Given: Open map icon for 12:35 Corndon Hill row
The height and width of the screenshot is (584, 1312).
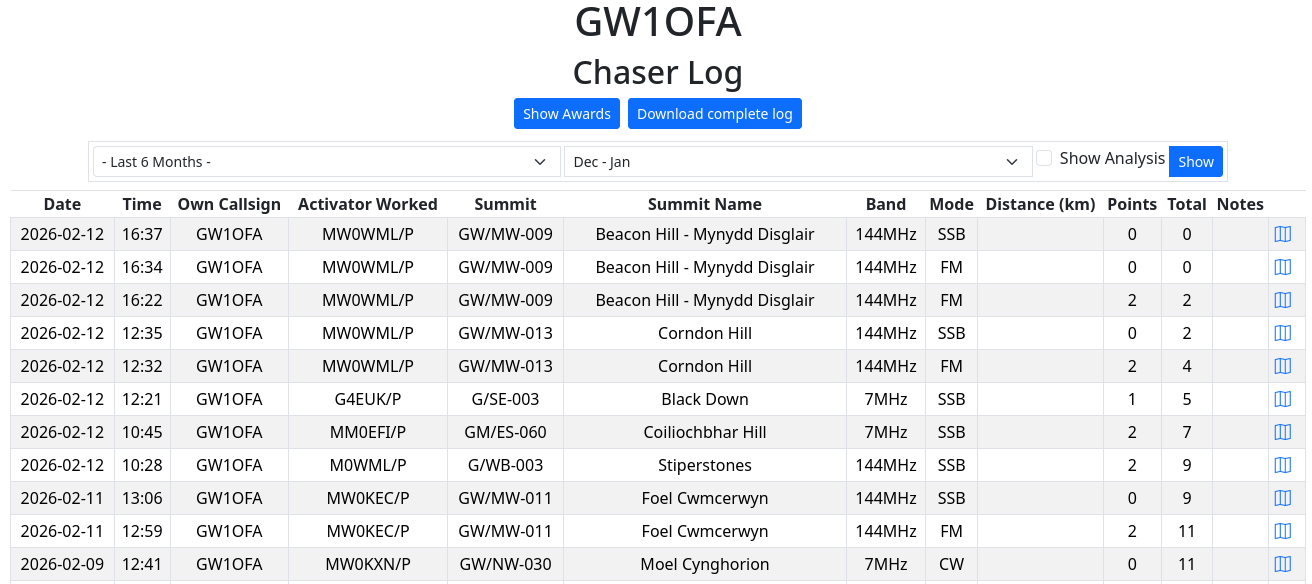Looking at the screenshot, I should click(x=1282, y=333).
